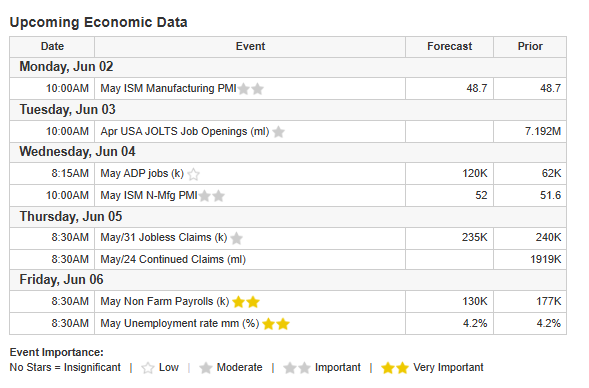Select the Forecast column header
Viewport: 589px width, 388px height.
449,47
